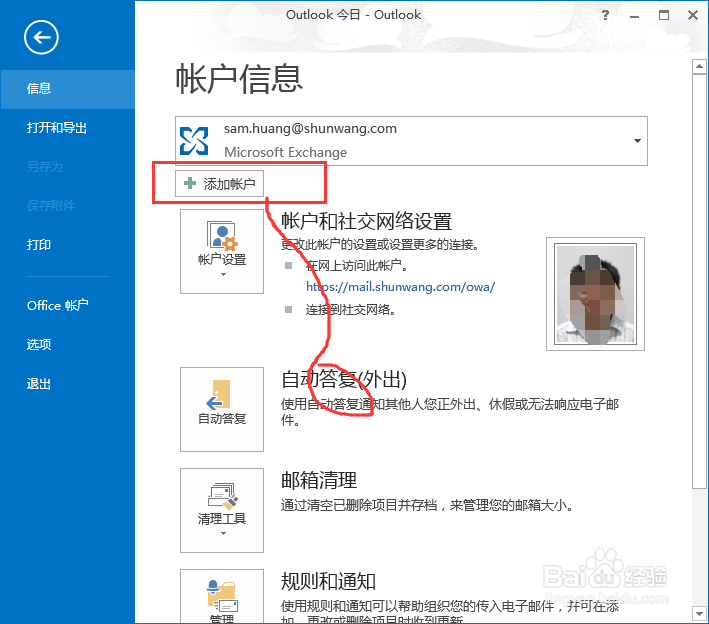Open the 清理工具 dropdown button
The height and width of the screenshot is (624, 709).
click(222, 510)
